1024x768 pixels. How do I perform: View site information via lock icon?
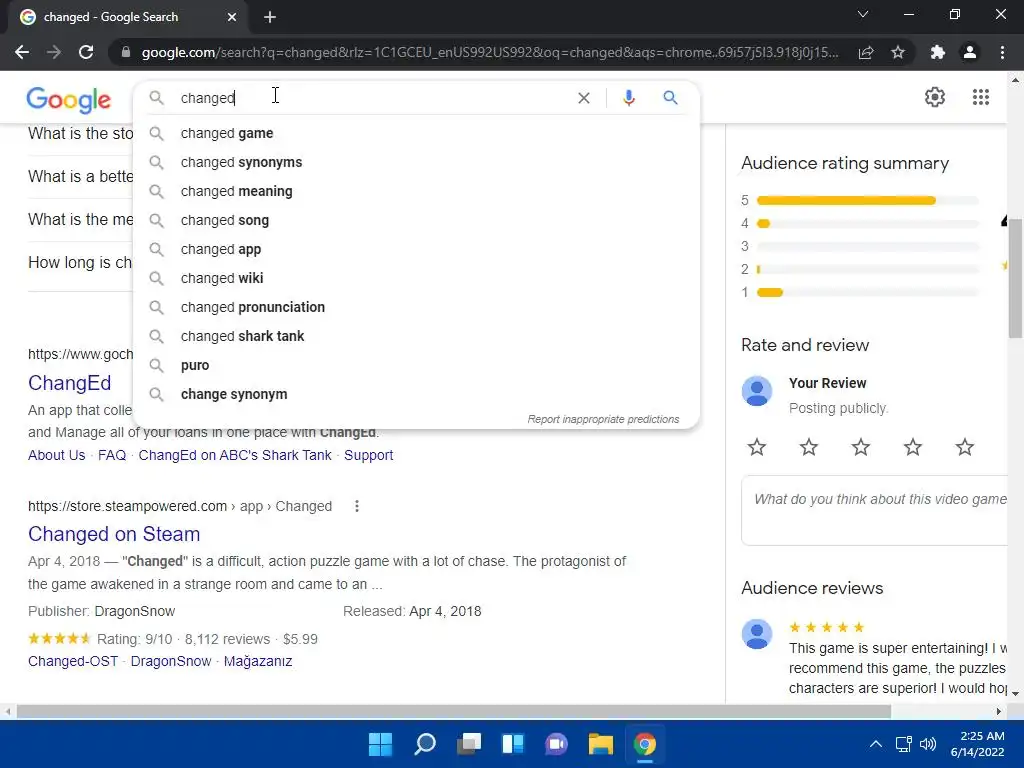126,52
